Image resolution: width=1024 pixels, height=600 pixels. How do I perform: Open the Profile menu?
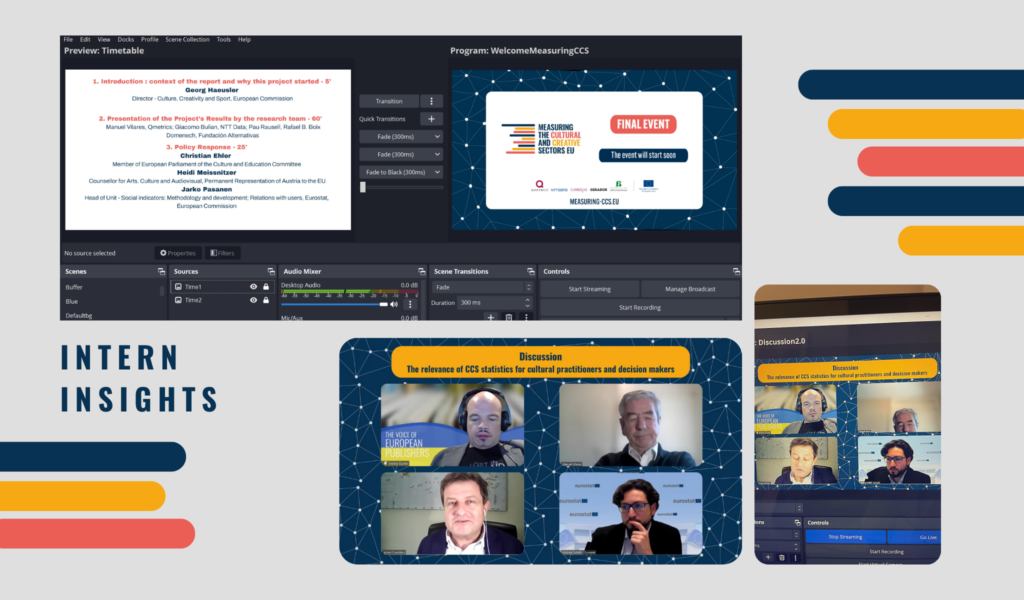click(150, 40)
